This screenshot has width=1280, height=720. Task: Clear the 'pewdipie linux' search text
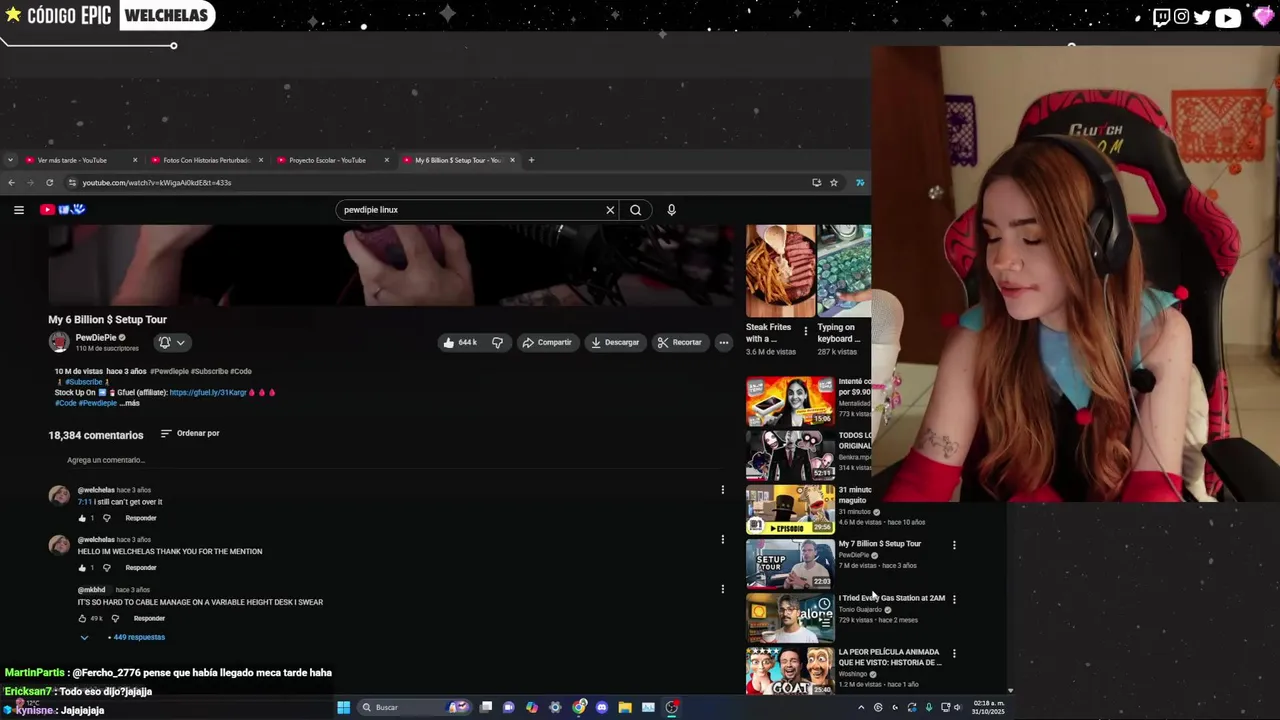click(610, 210)
